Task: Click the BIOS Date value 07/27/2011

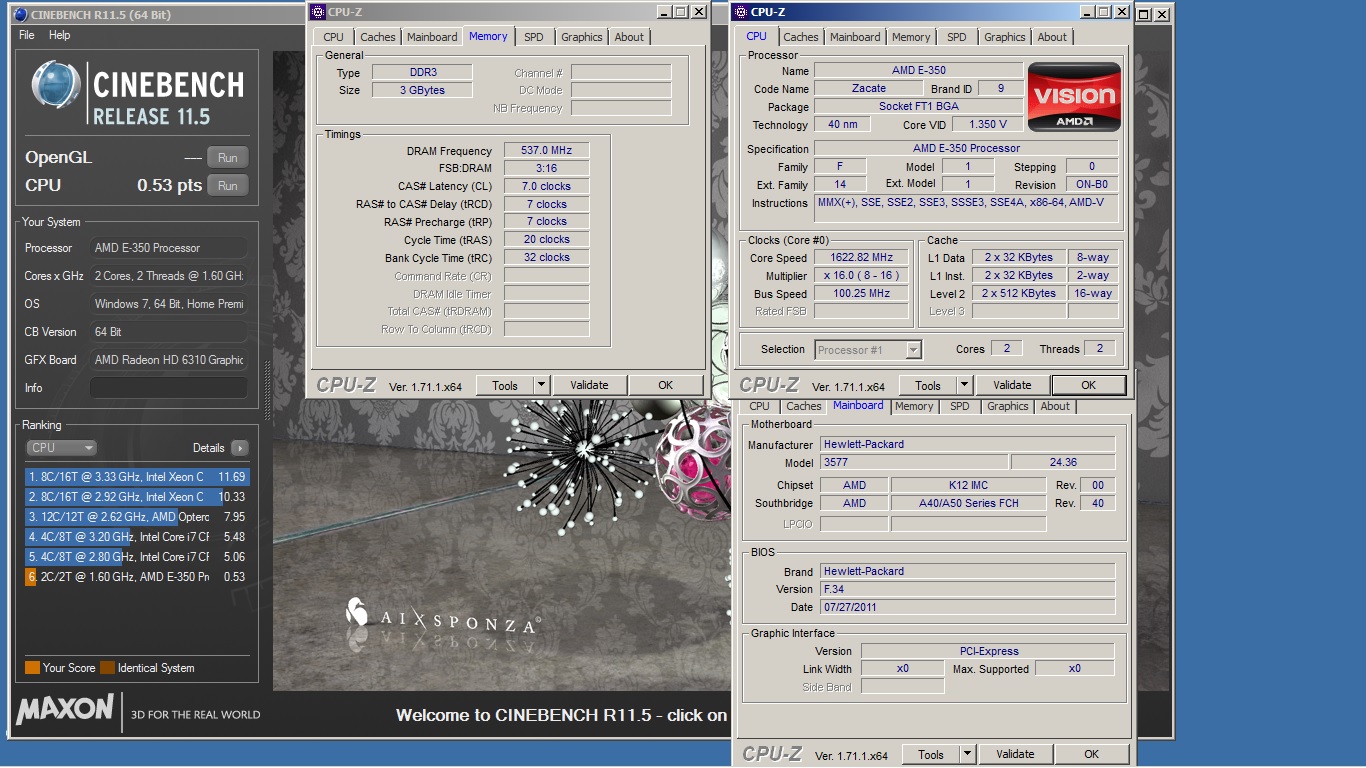Action: click(967, 607)
